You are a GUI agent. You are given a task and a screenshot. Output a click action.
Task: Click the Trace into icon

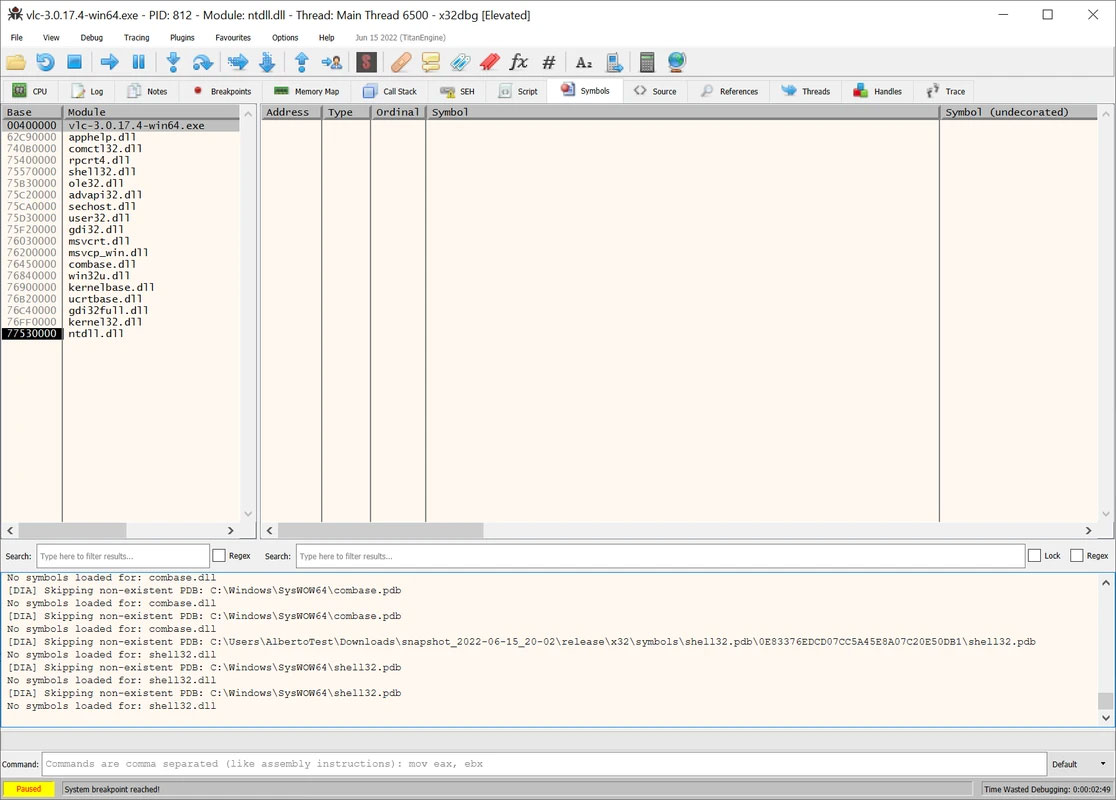coord(238,63)
